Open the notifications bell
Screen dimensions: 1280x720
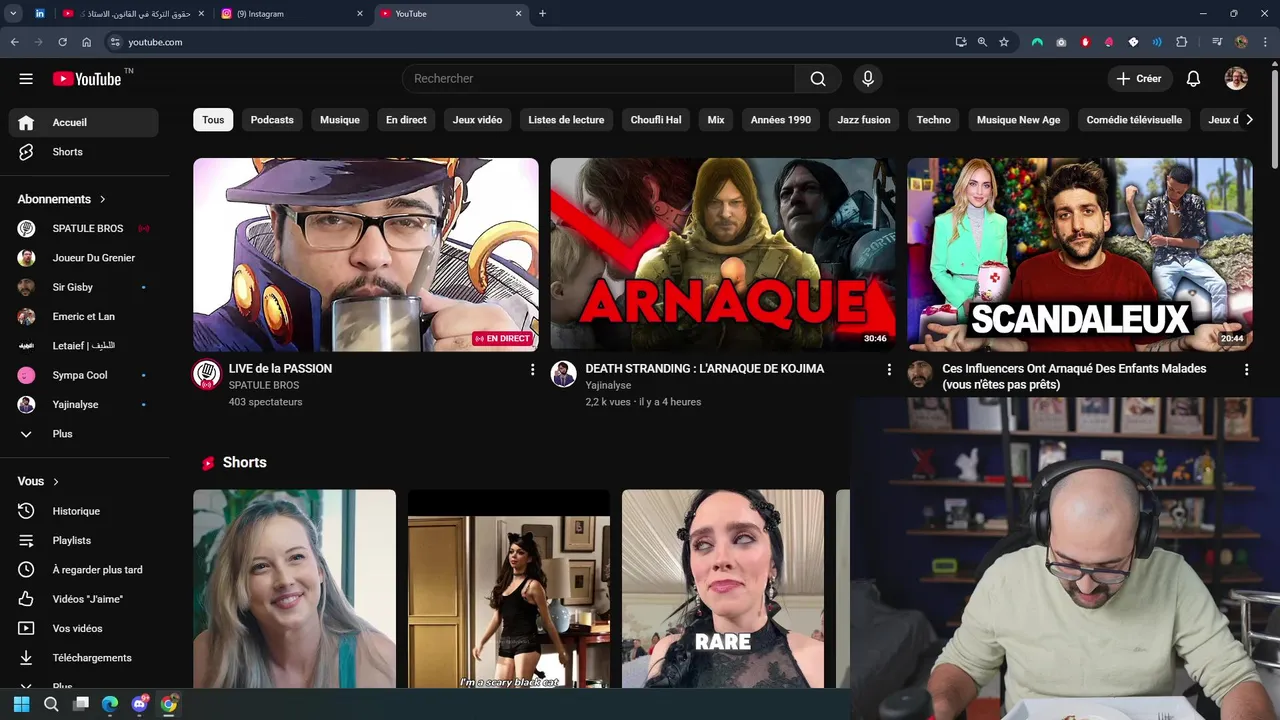coord(1193,79)
